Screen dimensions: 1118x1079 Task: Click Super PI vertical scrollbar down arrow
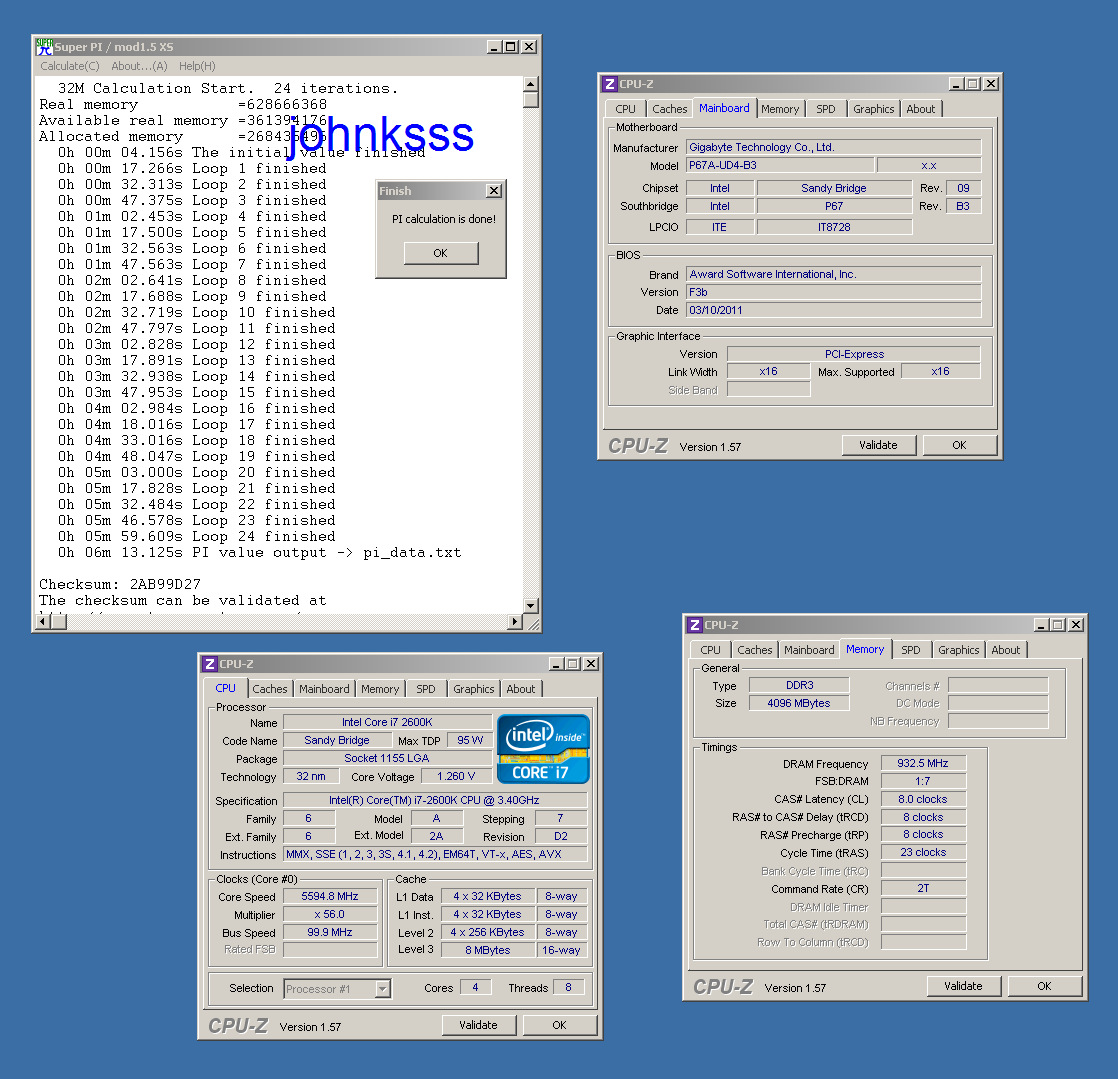coord(530,605)
